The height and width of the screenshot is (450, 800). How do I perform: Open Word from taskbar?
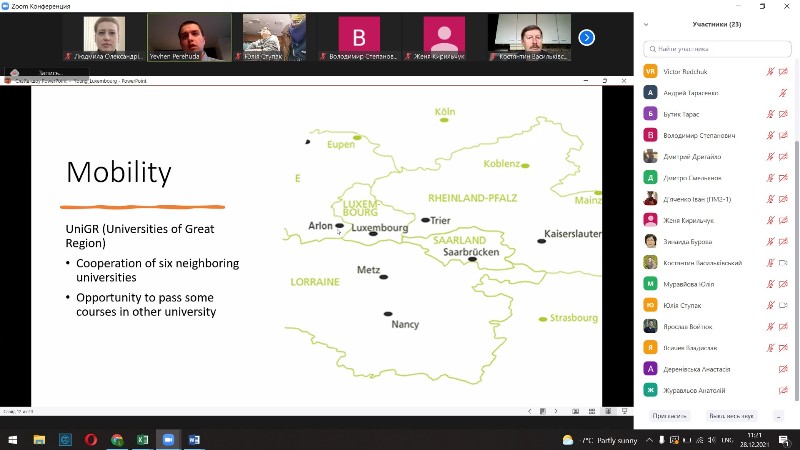click(x=194, y=439)
